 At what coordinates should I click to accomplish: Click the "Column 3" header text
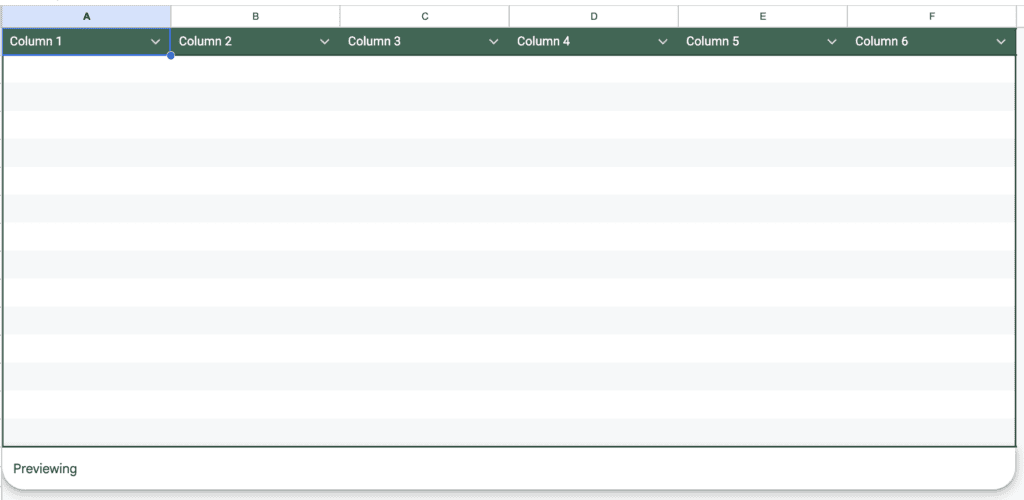click(374, 42)
